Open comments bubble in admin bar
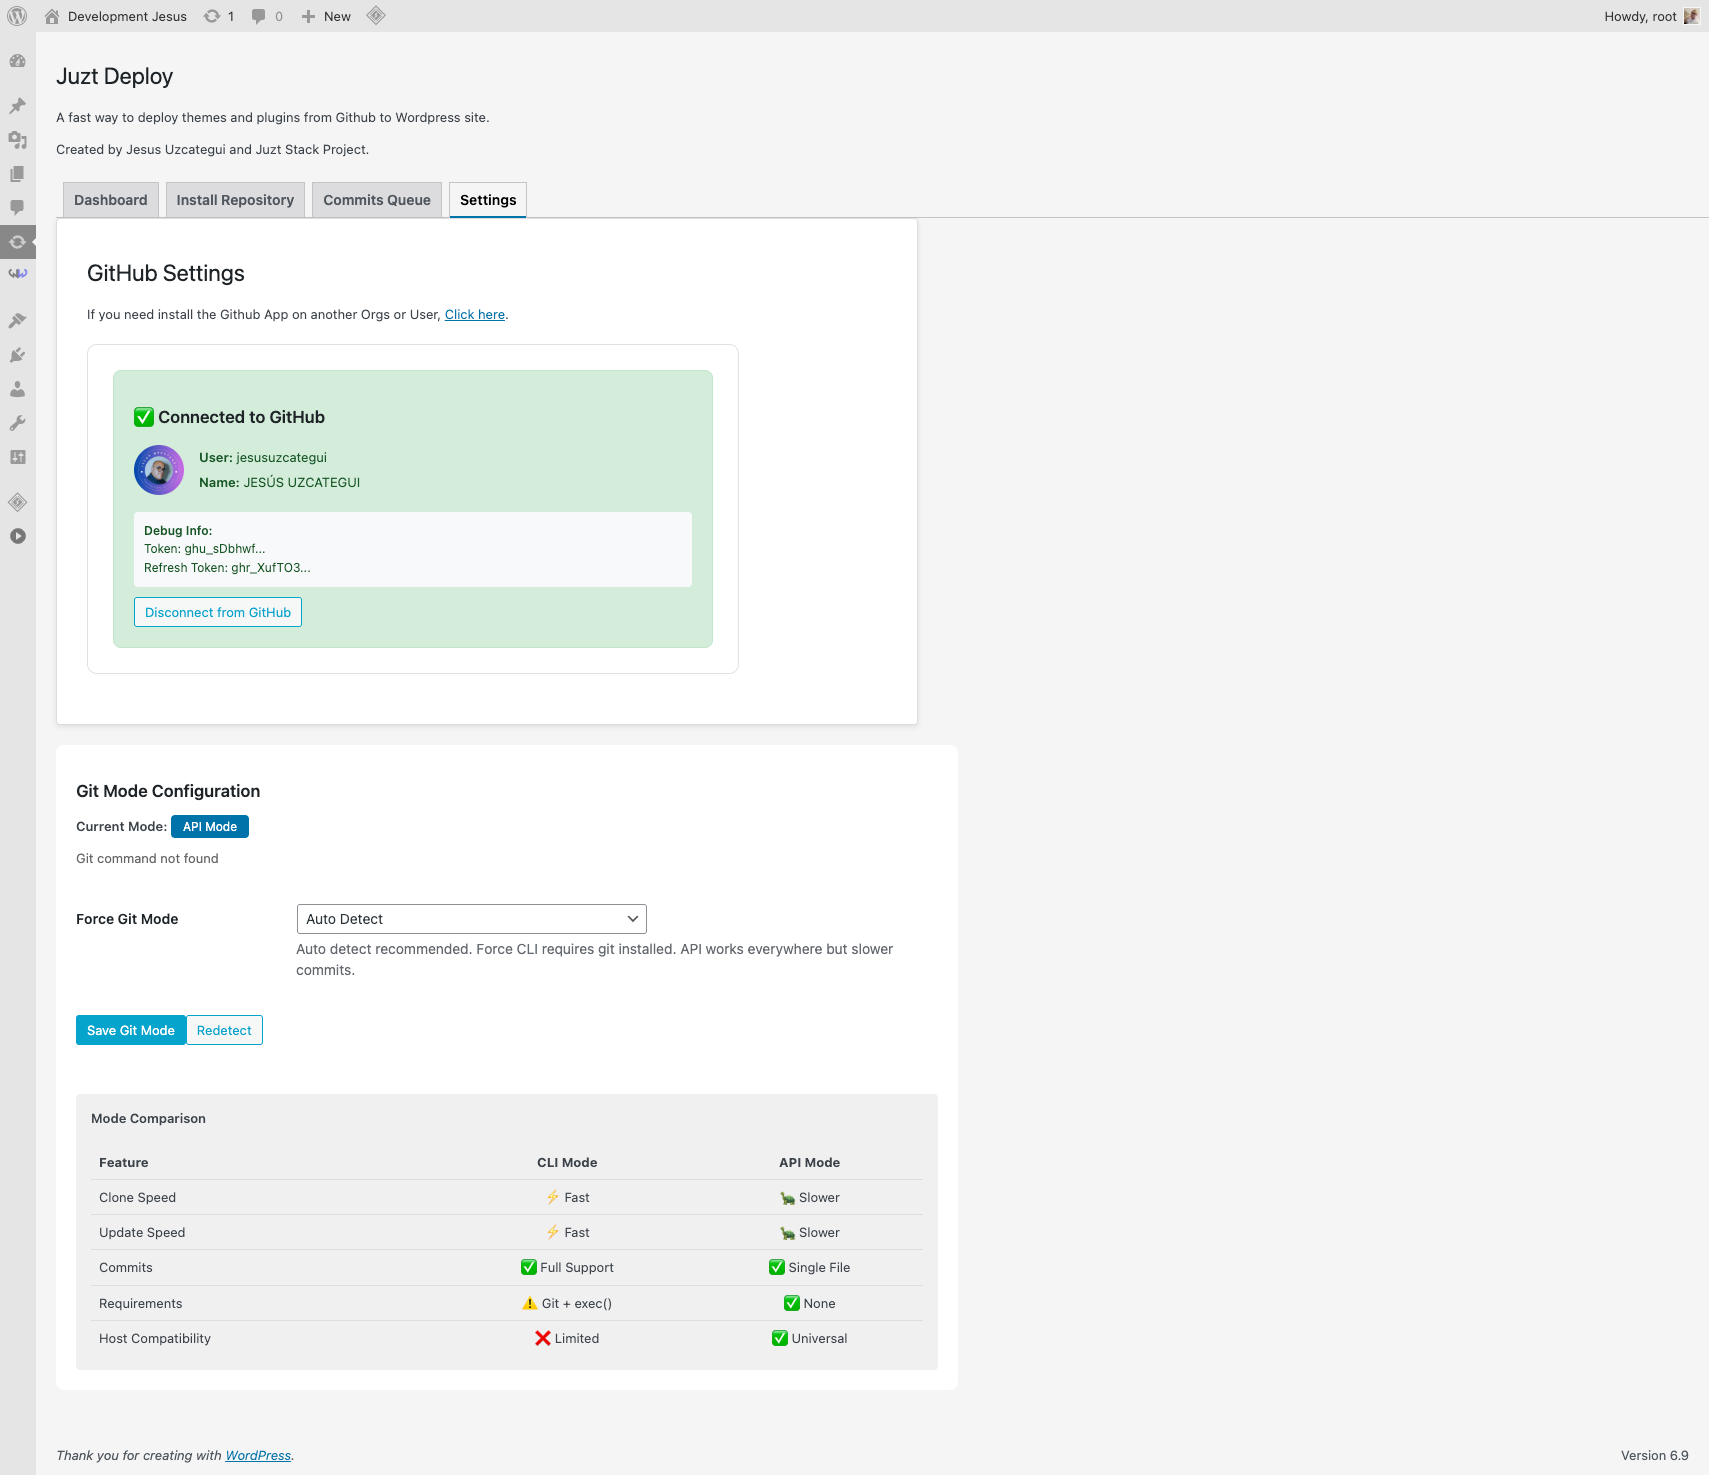 click(x=267, y=16)
